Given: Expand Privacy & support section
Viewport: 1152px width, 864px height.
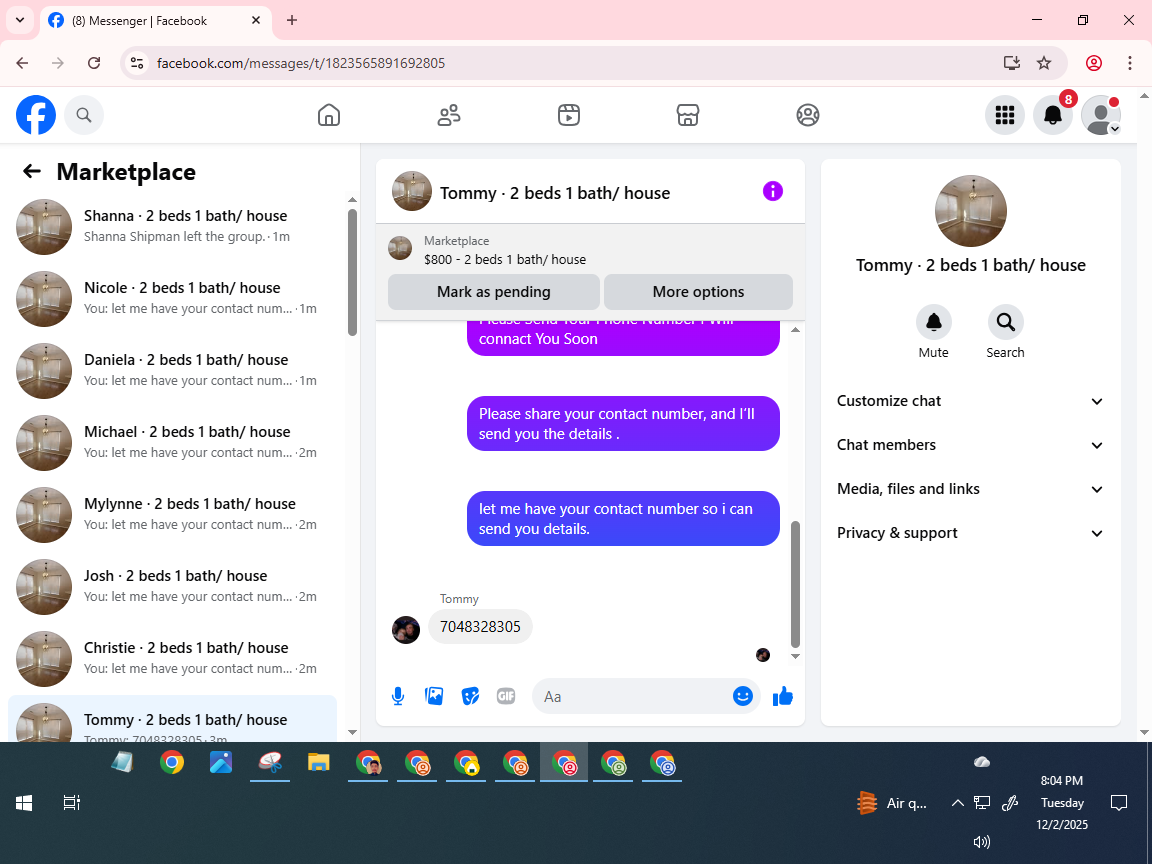Looking at the screenshot, I should [970, 533].
